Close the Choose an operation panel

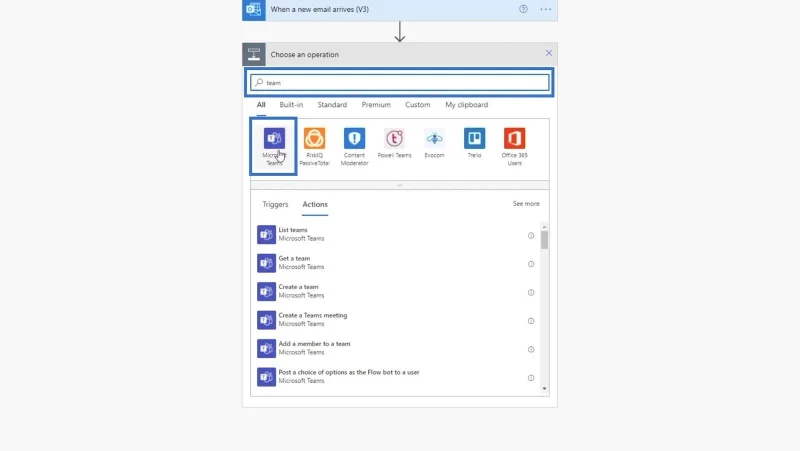tap(548, 53)
